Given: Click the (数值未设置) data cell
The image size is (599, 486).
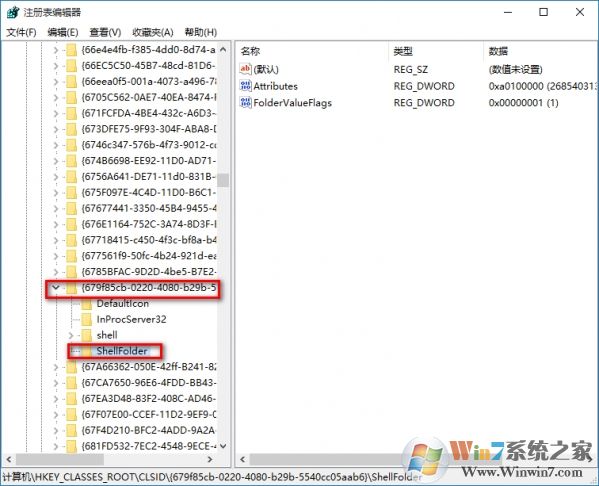Looking at the screenshot, I should (515, 69).
